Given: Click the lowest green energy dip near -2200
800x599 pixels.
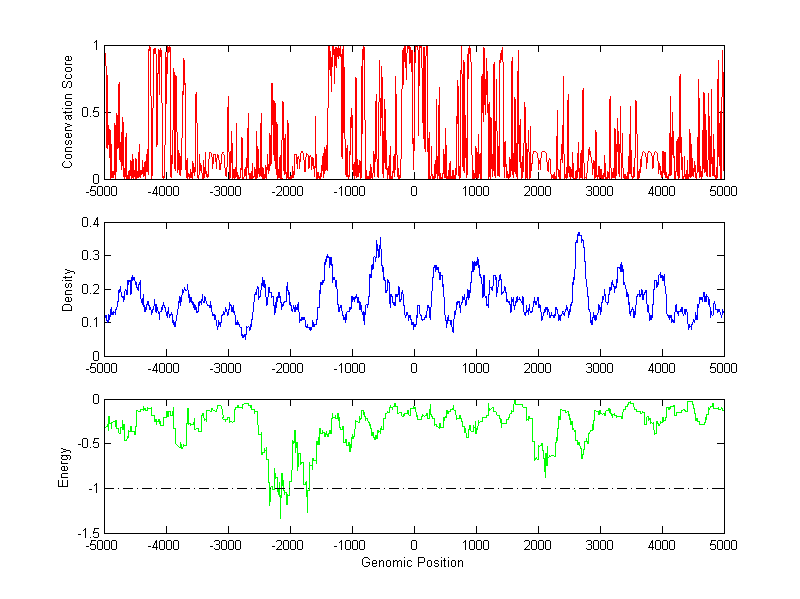Looking at the screenshot, I should click(x=280, y=516).
